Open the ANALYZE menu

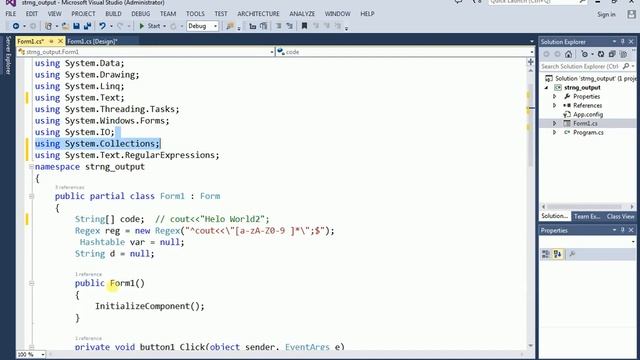click(x=302, y=13)
